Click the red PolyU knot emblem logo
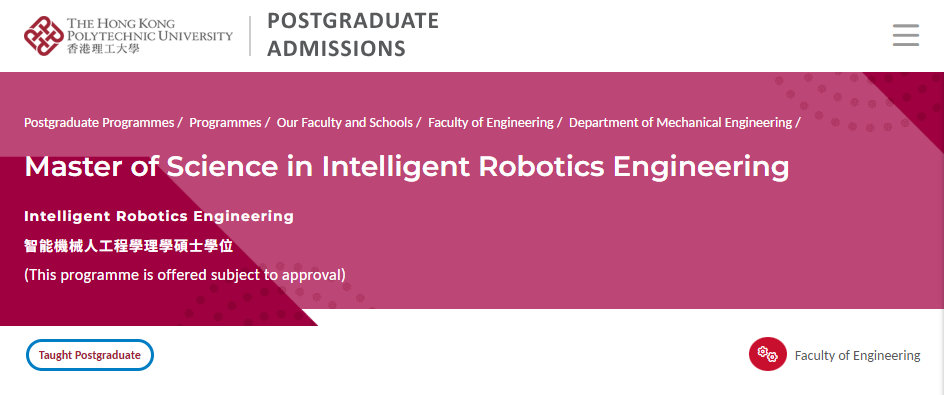944x395 pixels. point(44,36)
